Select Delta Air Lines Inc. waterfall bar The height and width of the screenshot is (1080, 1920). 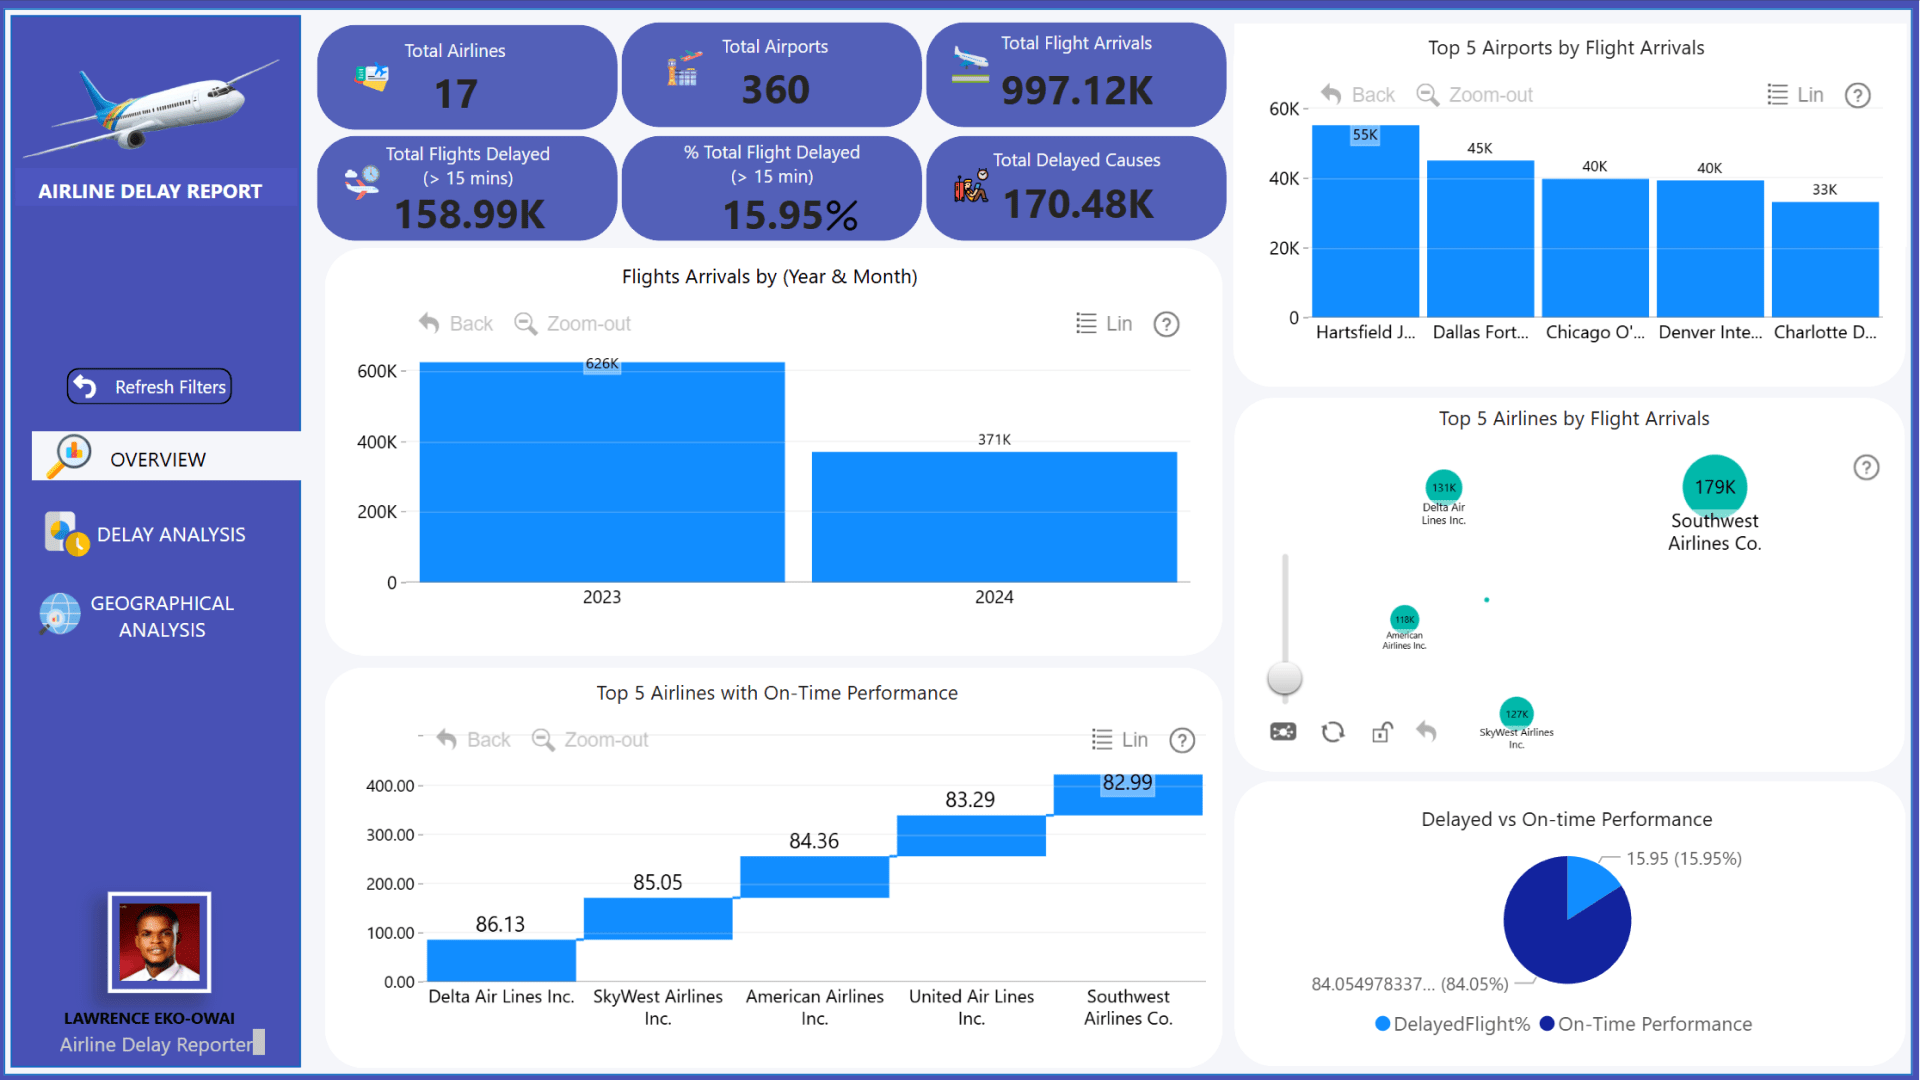[501, 960]
